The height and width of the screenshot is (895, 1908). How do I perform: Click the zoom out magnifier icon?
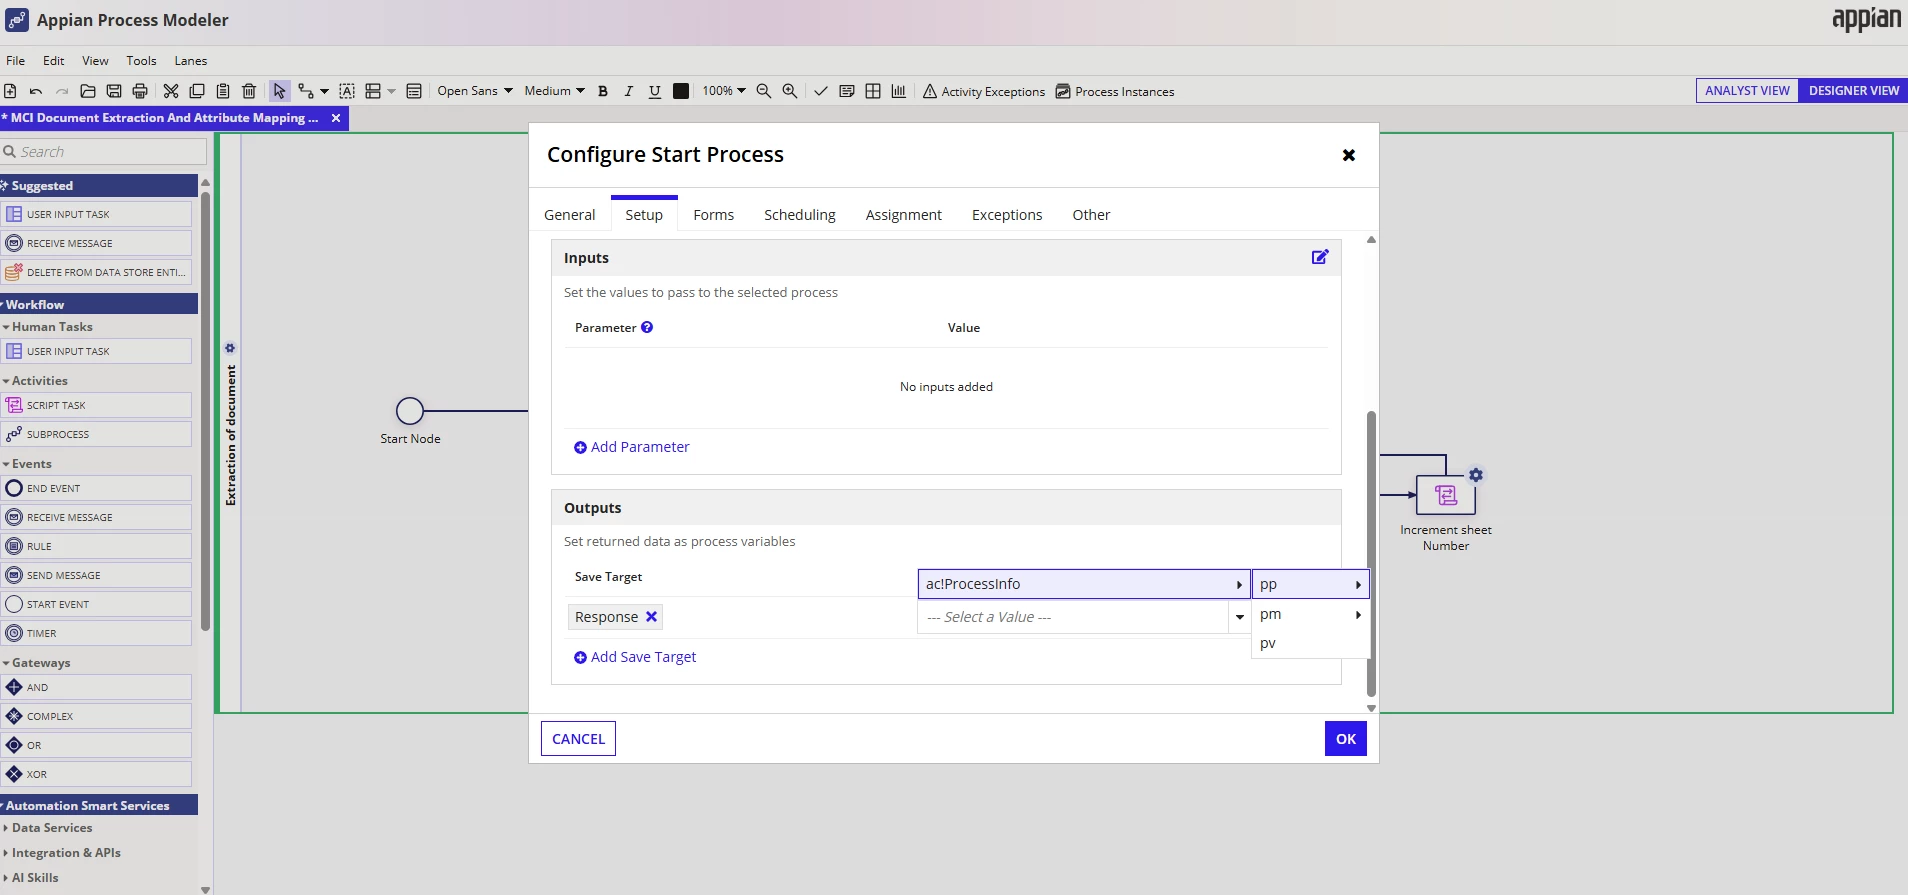[x=764, y=91]
